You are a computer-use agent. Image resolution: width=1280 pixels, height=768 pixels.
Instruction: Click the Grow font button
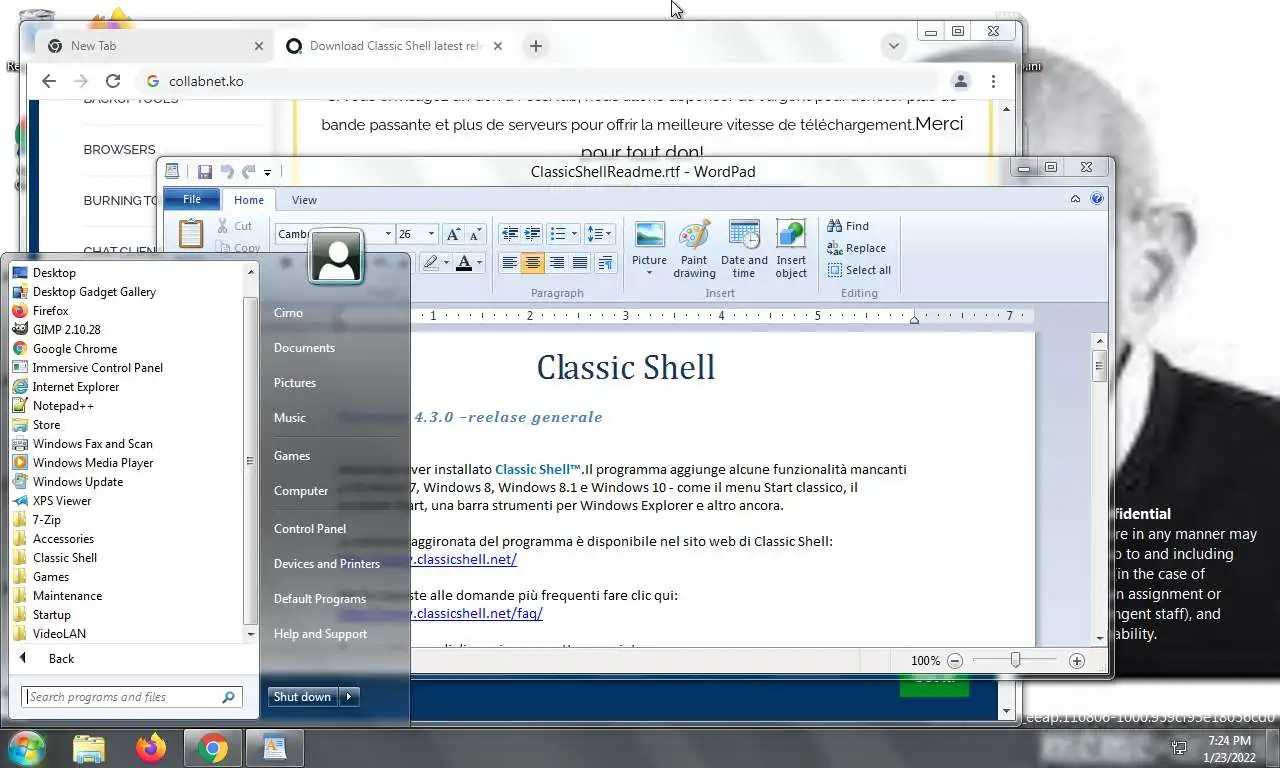coord(453,234)
